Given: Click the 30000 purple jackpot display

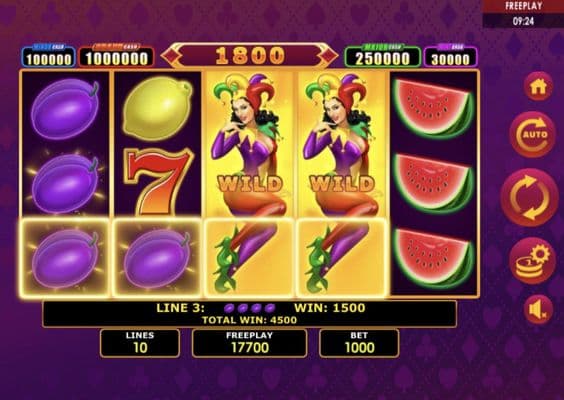Looking at the screenshot, I should coord(450,58).
